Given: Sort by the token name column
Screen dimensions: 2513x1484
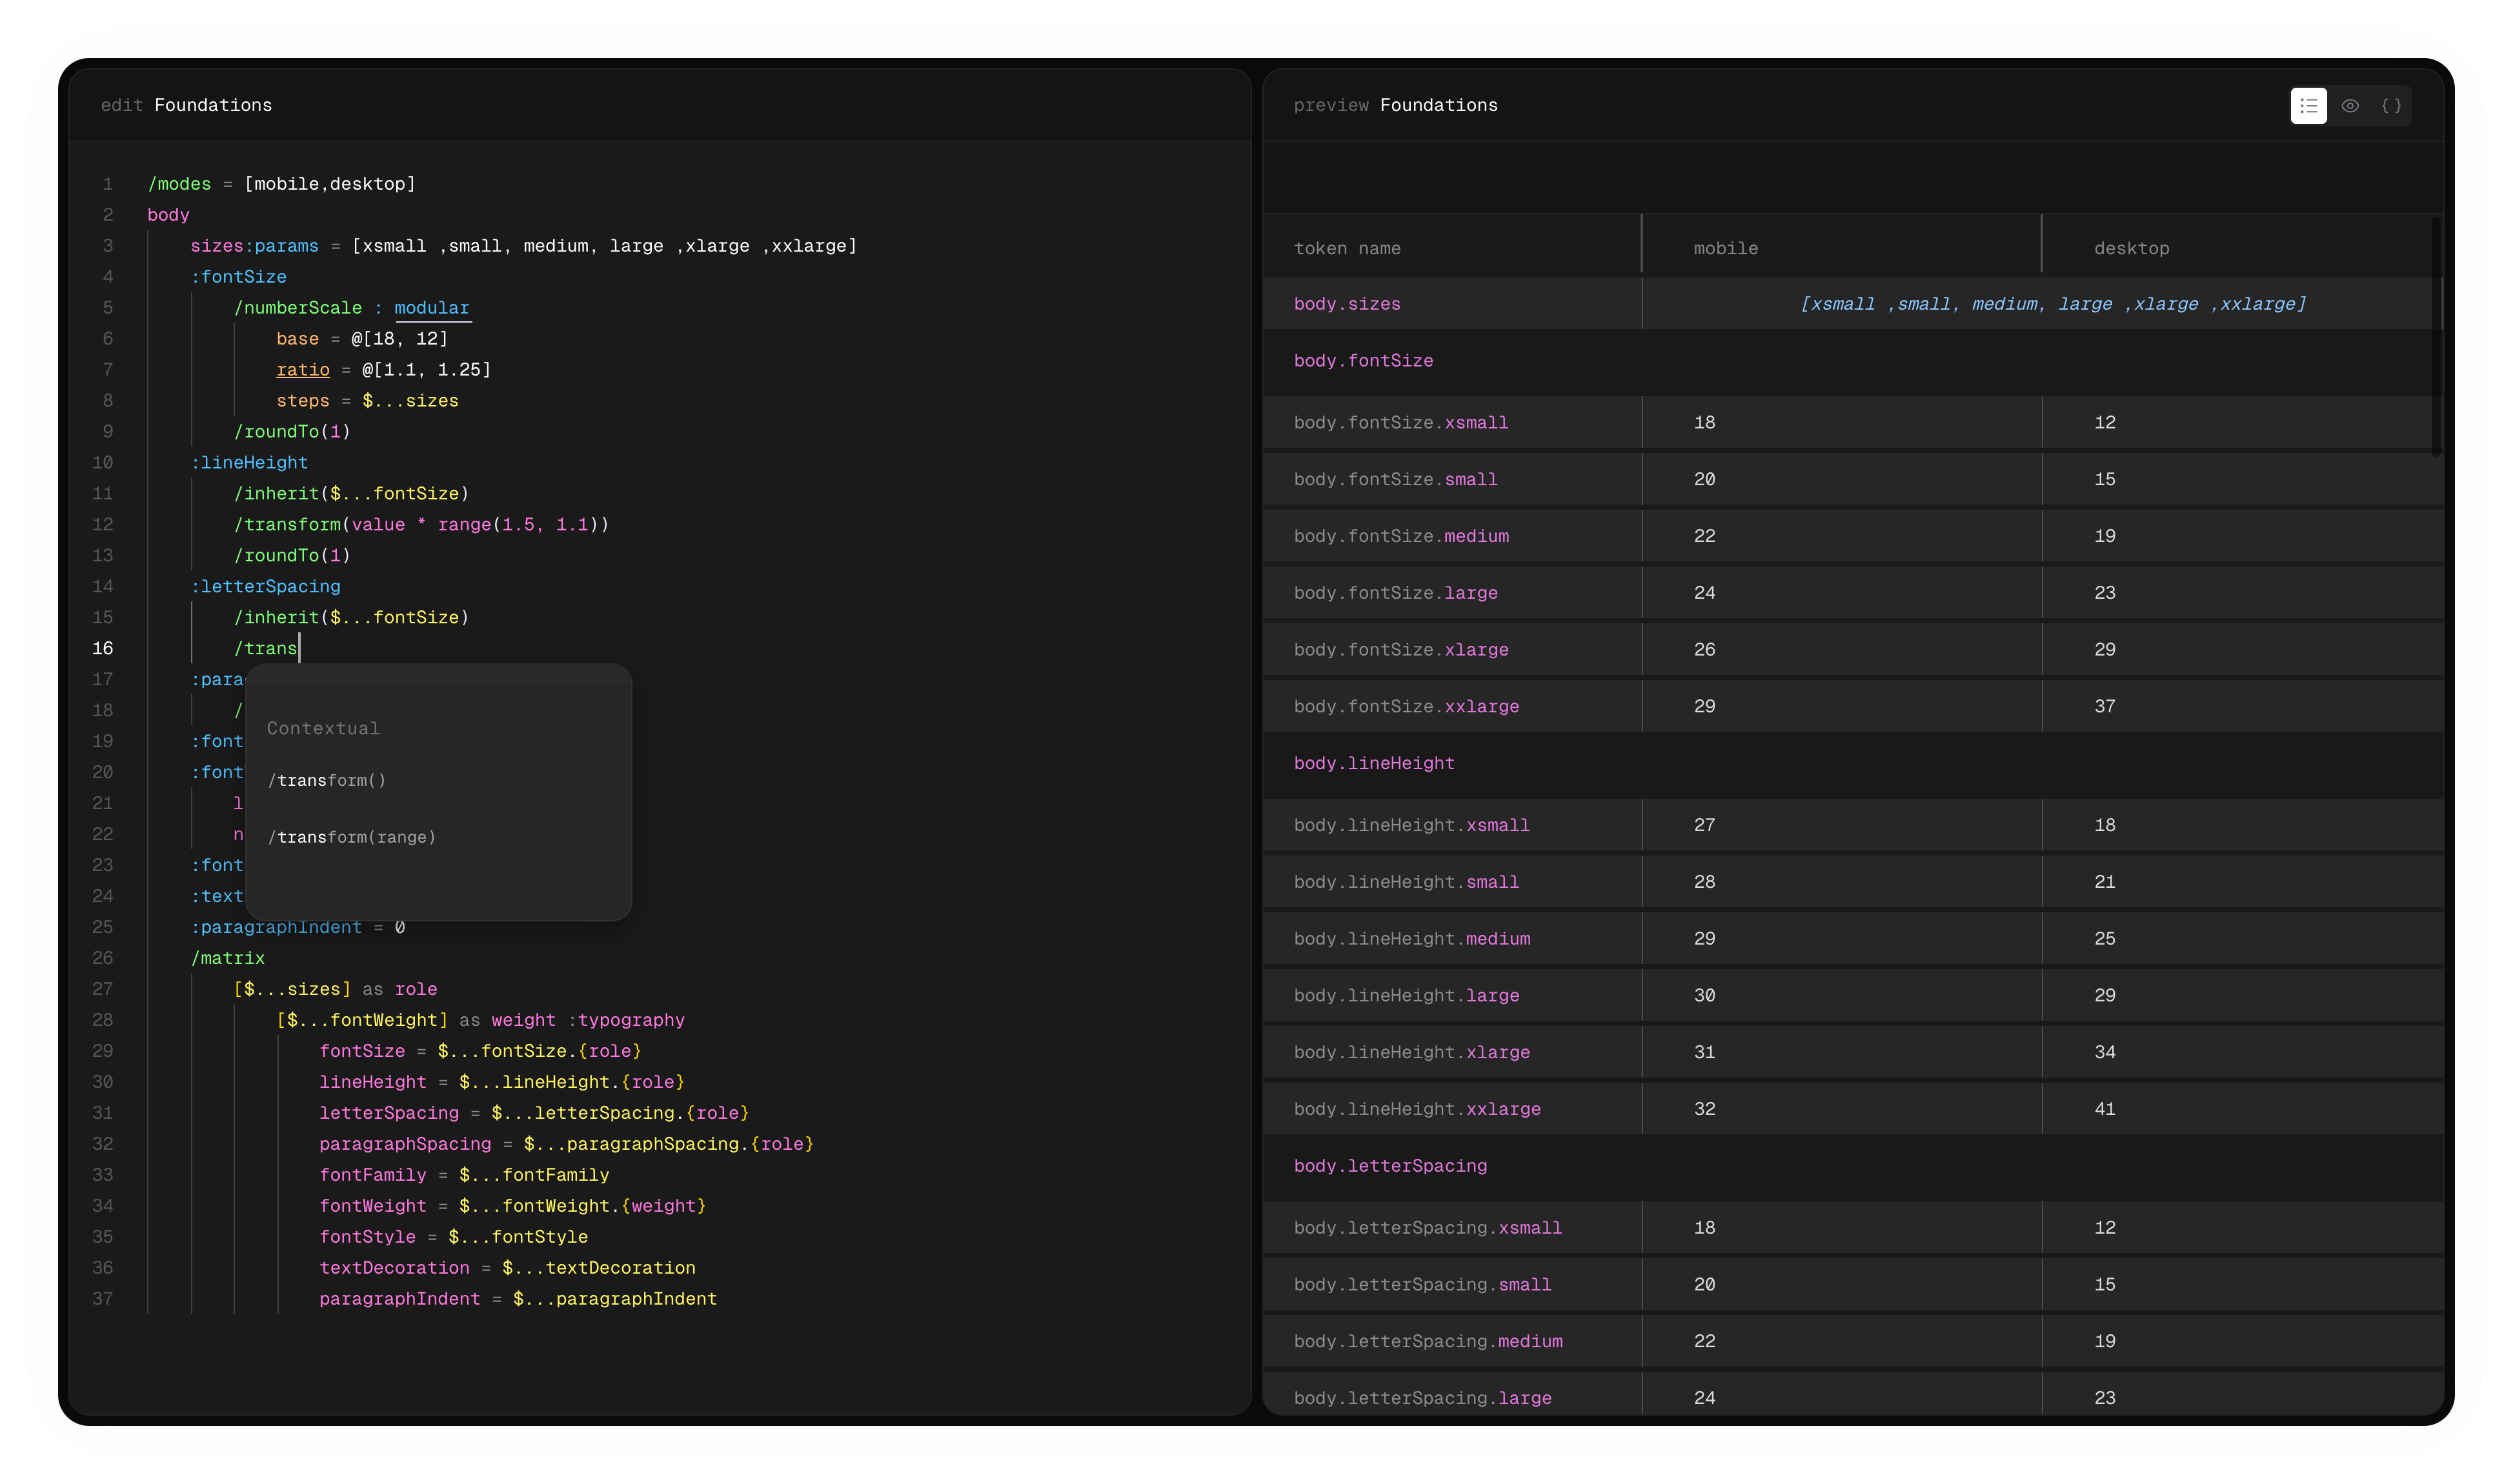Looking at the screenshot, I should (x=1347, y=248).
